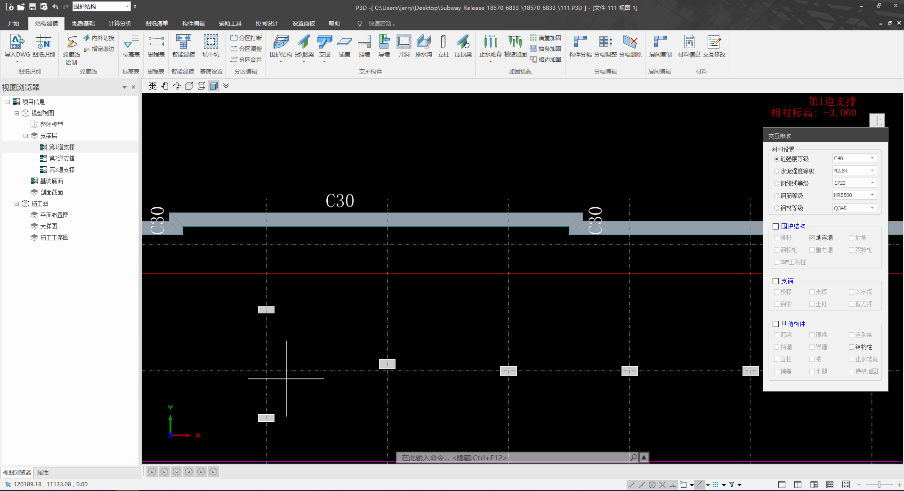Image resolution: width=904 pixels, height=491 pixels.
Task: Toggle the checked checkbox in enclosure structure group
Action: [x=811, y=237]
